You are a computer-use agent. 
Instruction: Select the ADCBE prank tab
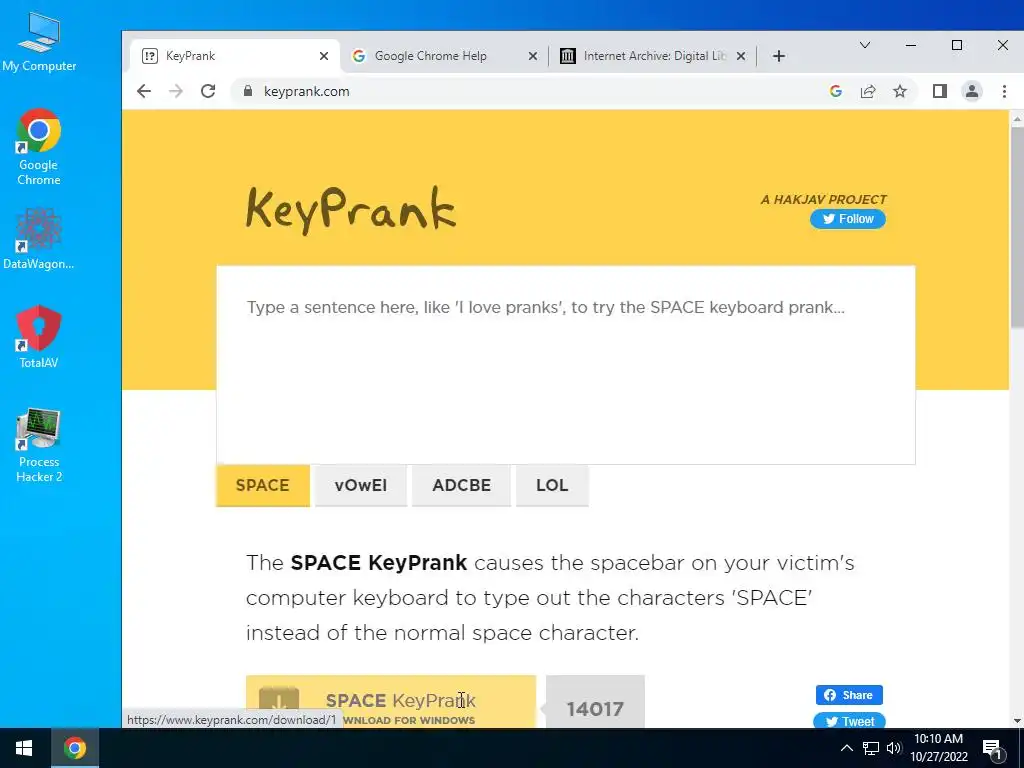click(461, 485)
